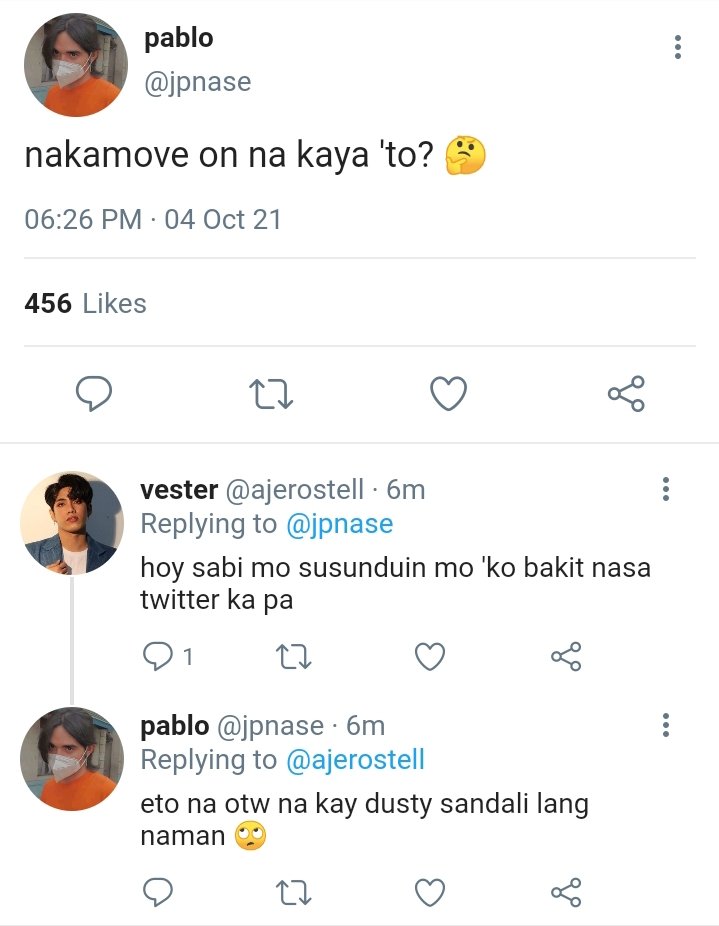Like the main tweet with heart icon
Viewport: 719px width, 926px height.
pos(448,393)
